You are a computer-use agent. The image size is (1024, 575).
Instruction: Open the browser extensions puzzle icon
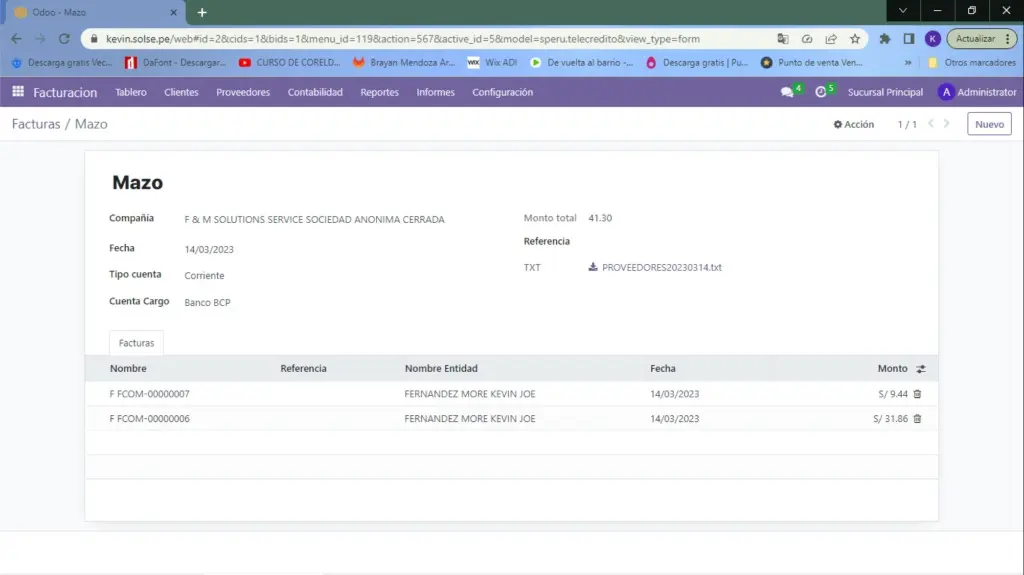tap(885, 39)
